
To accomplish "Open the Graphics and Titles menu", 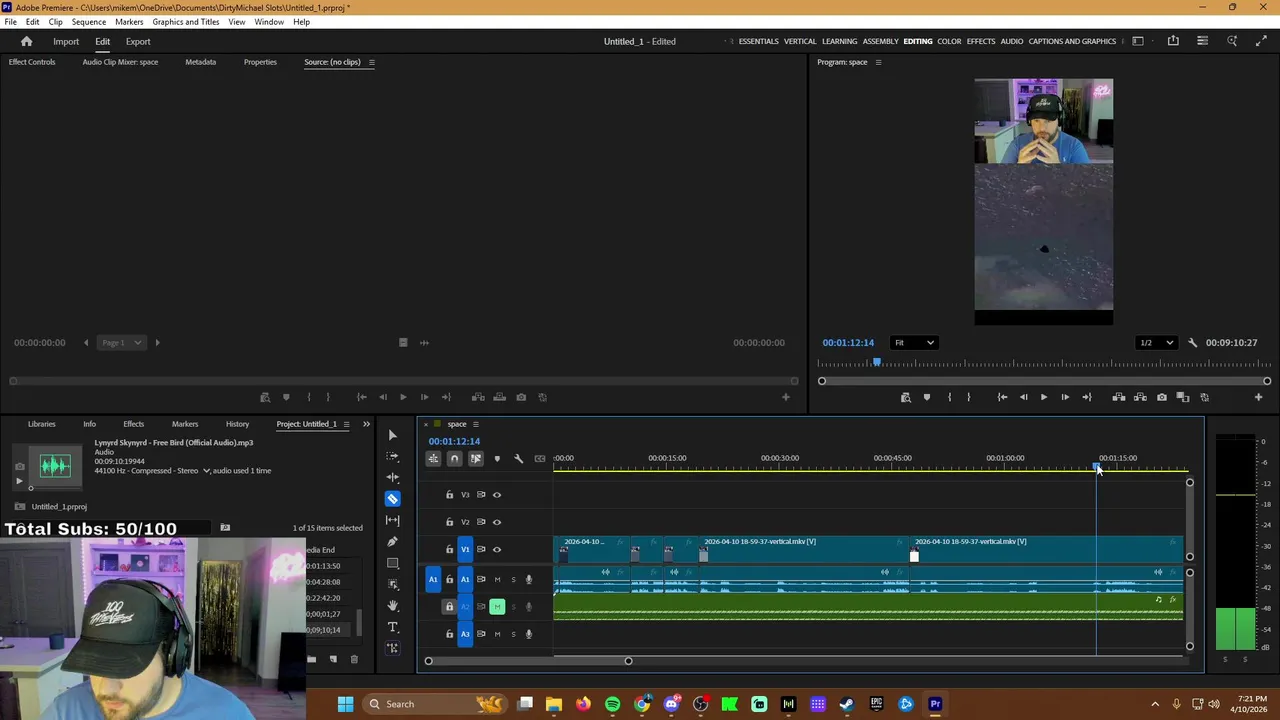I will coord(186,22).
